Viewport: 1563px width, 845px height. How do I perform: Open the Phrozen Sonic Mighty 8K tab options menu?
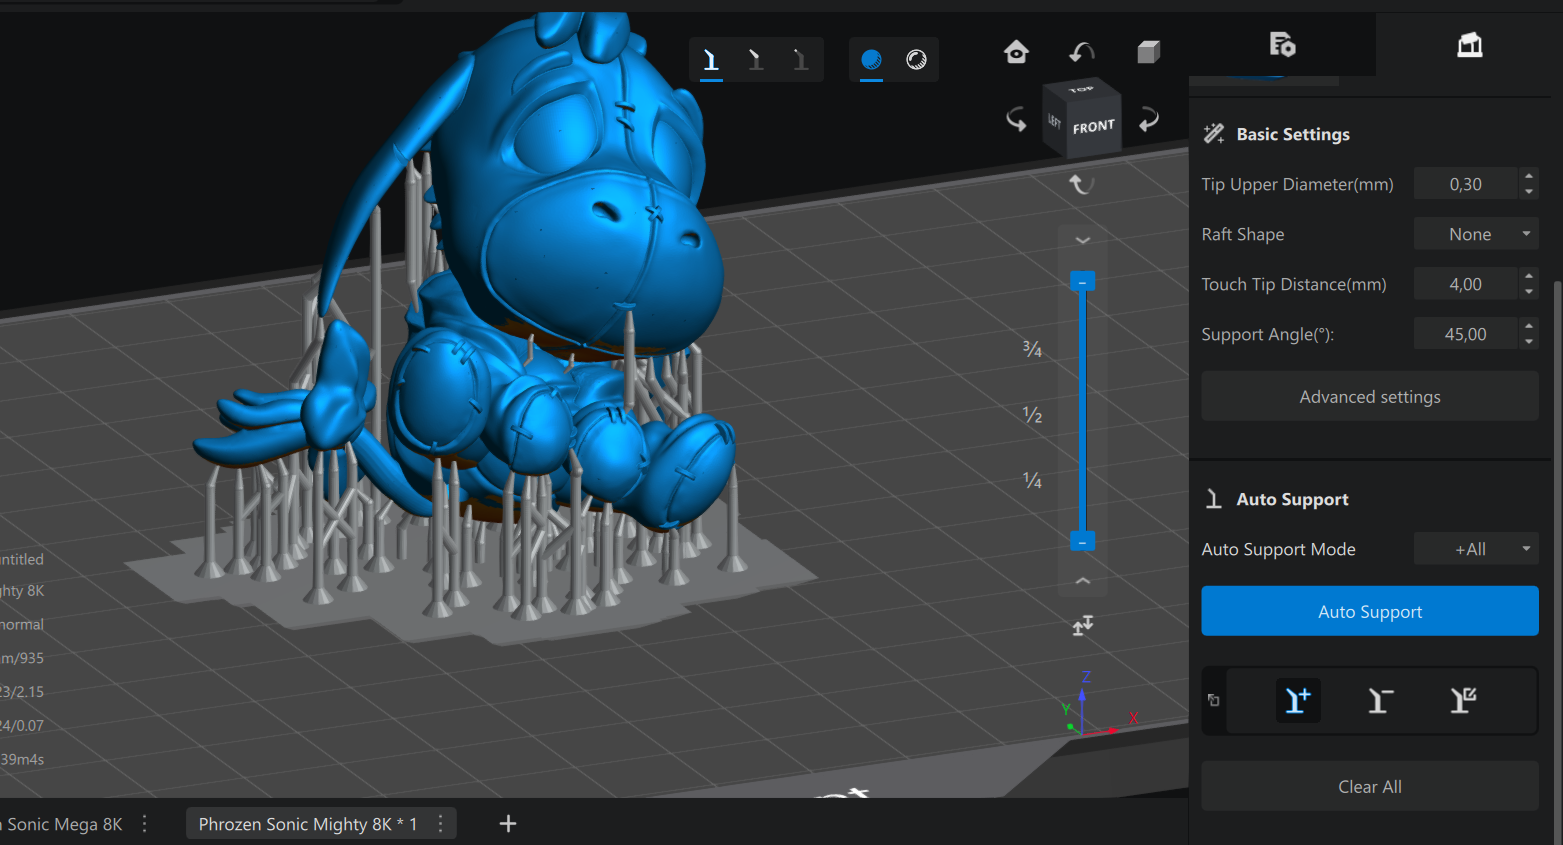coord(441,824)
